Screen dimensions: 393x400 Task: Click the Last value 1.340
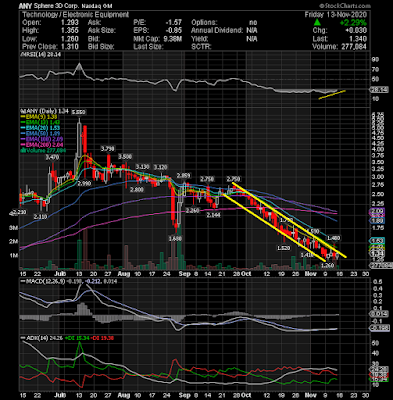358,39
